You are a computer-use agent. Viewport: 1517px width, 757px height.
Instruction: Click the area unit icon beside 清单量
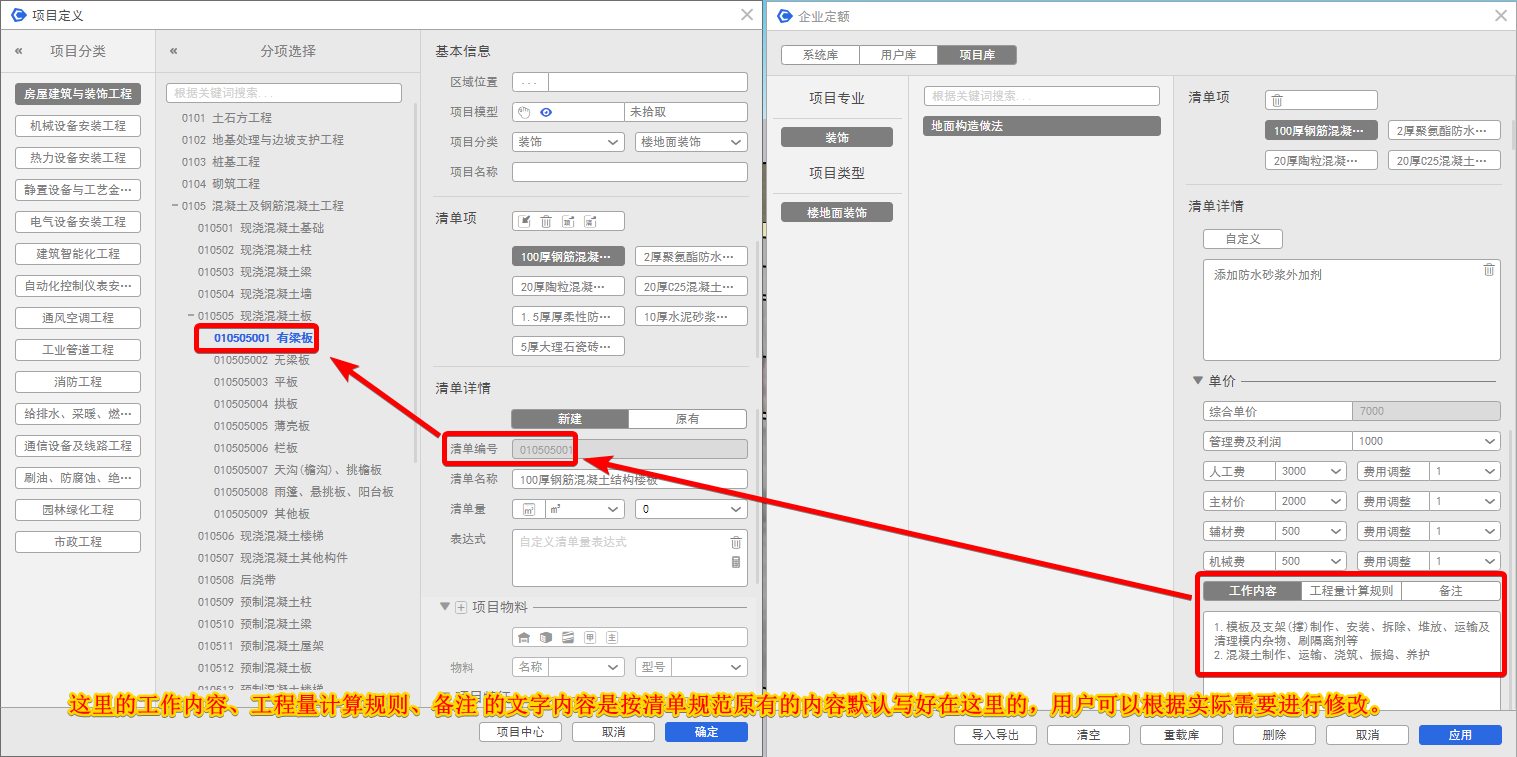click(x=529, y=509)
